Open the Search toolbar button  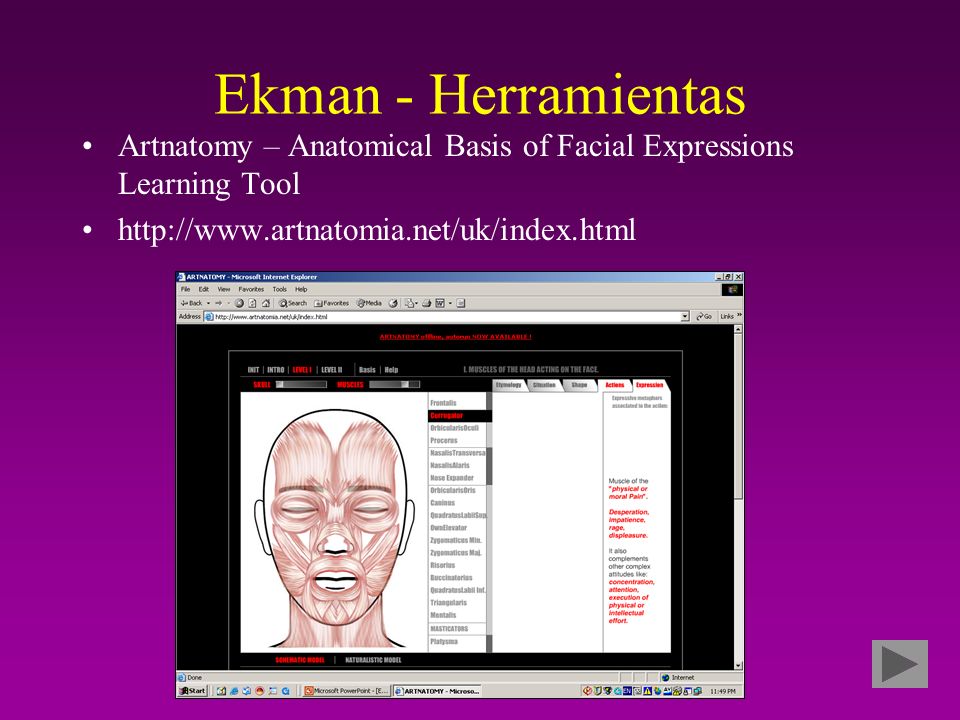tap(293, 303)
